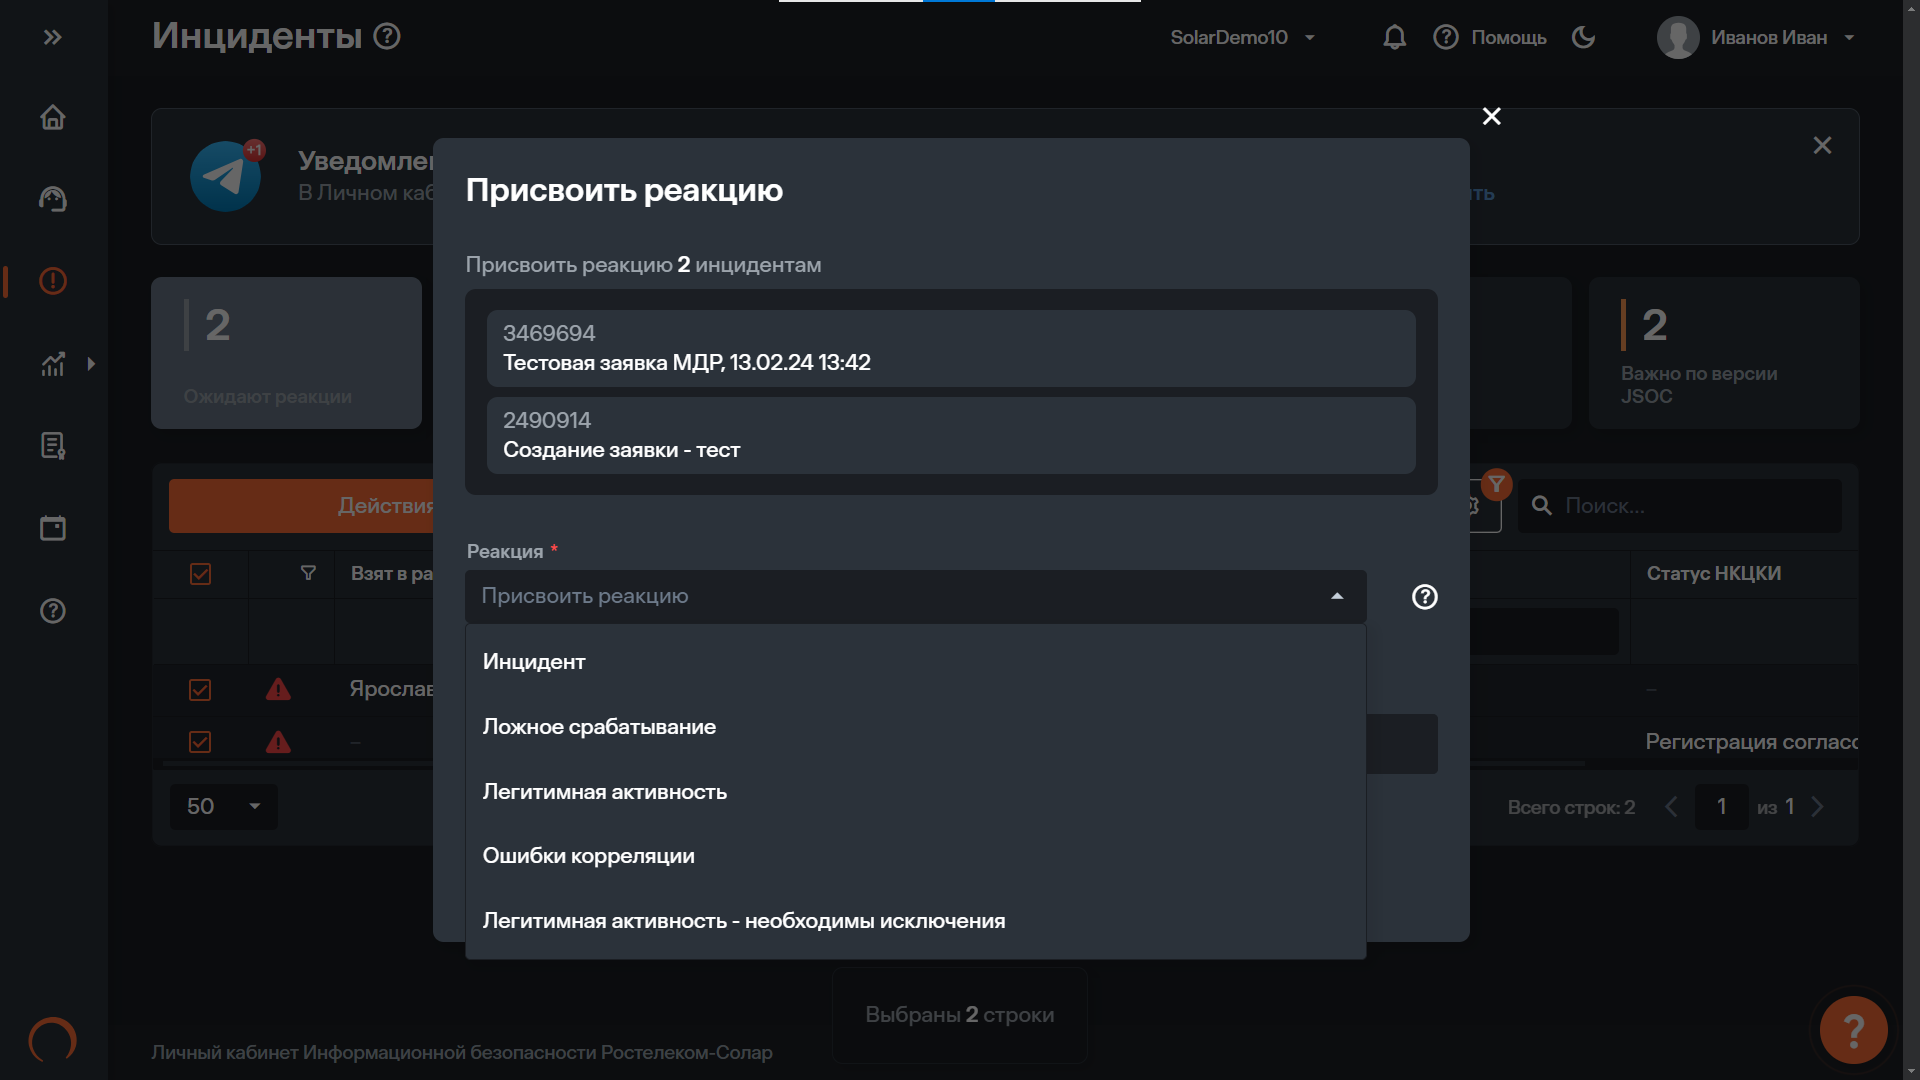This screenshot has height=1080, width=1920.
Task: Open the calendar sidebar icon
Action: coord(53,528)
